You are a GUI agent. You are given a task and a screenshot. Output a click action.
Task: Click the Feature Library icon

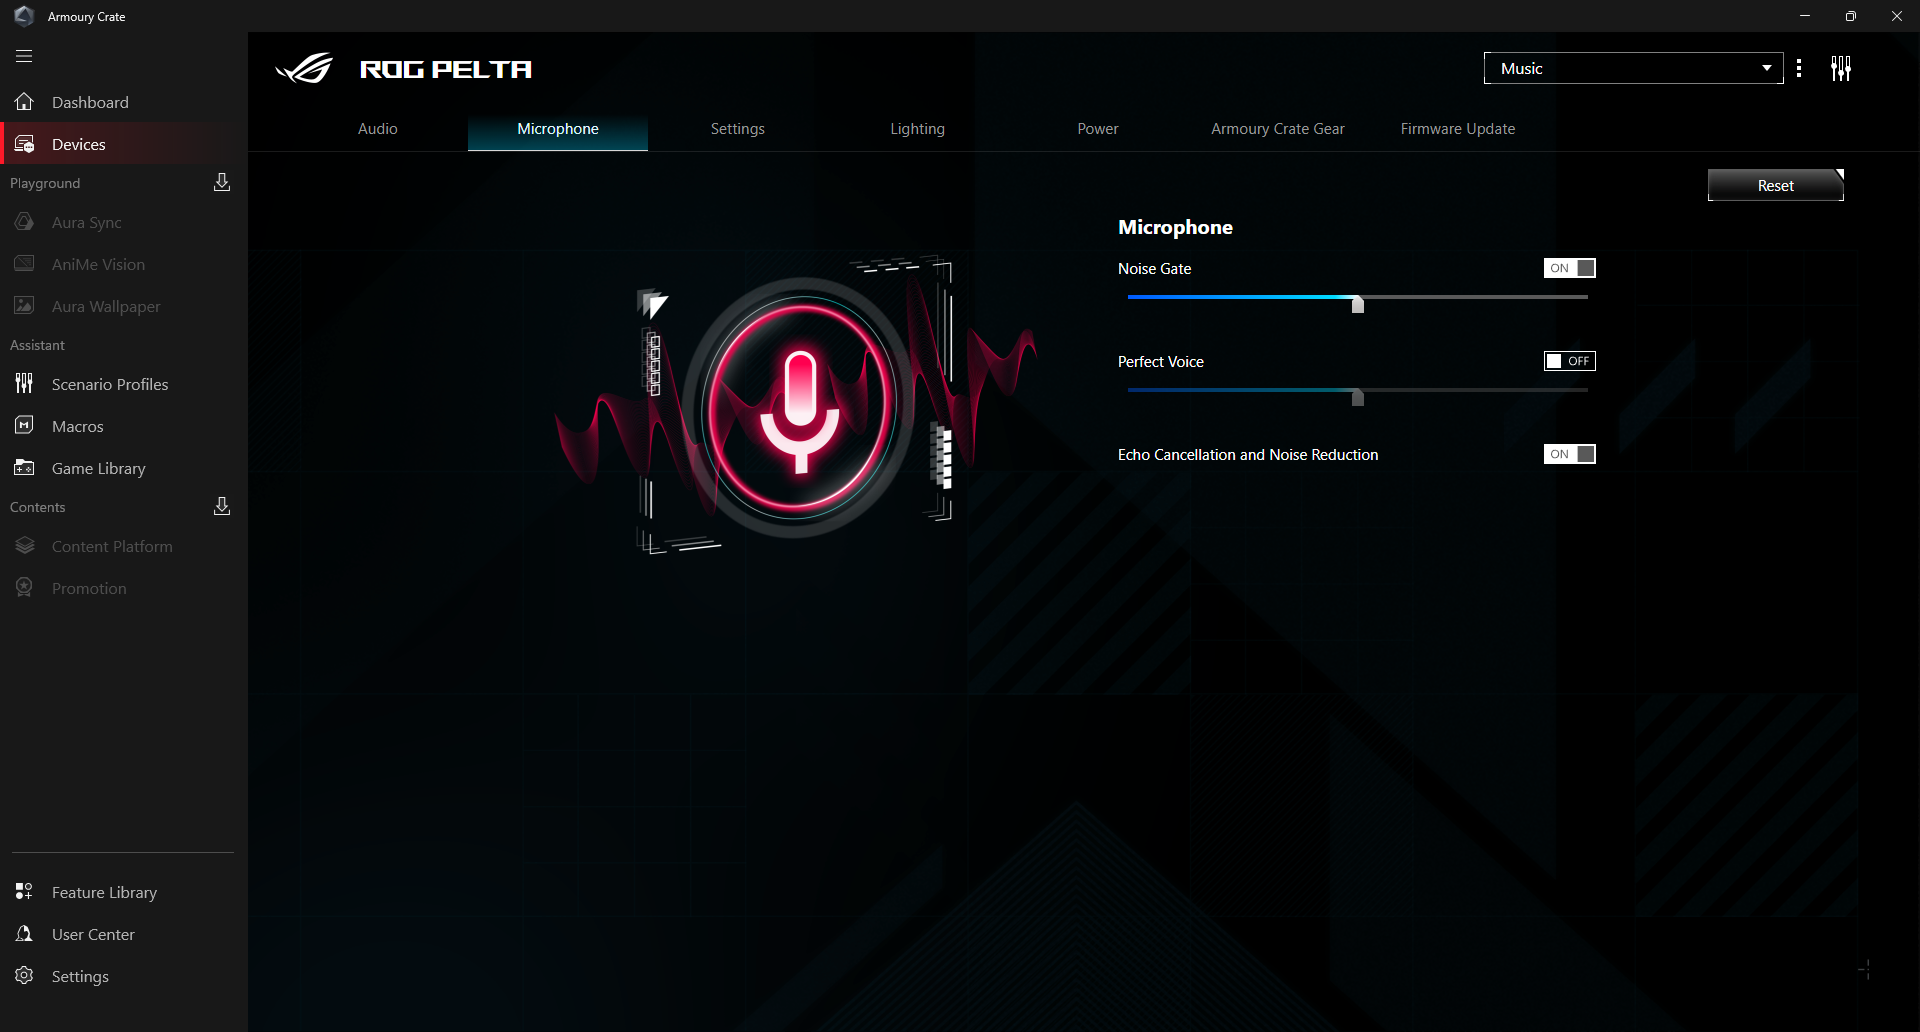coord(24,892)
